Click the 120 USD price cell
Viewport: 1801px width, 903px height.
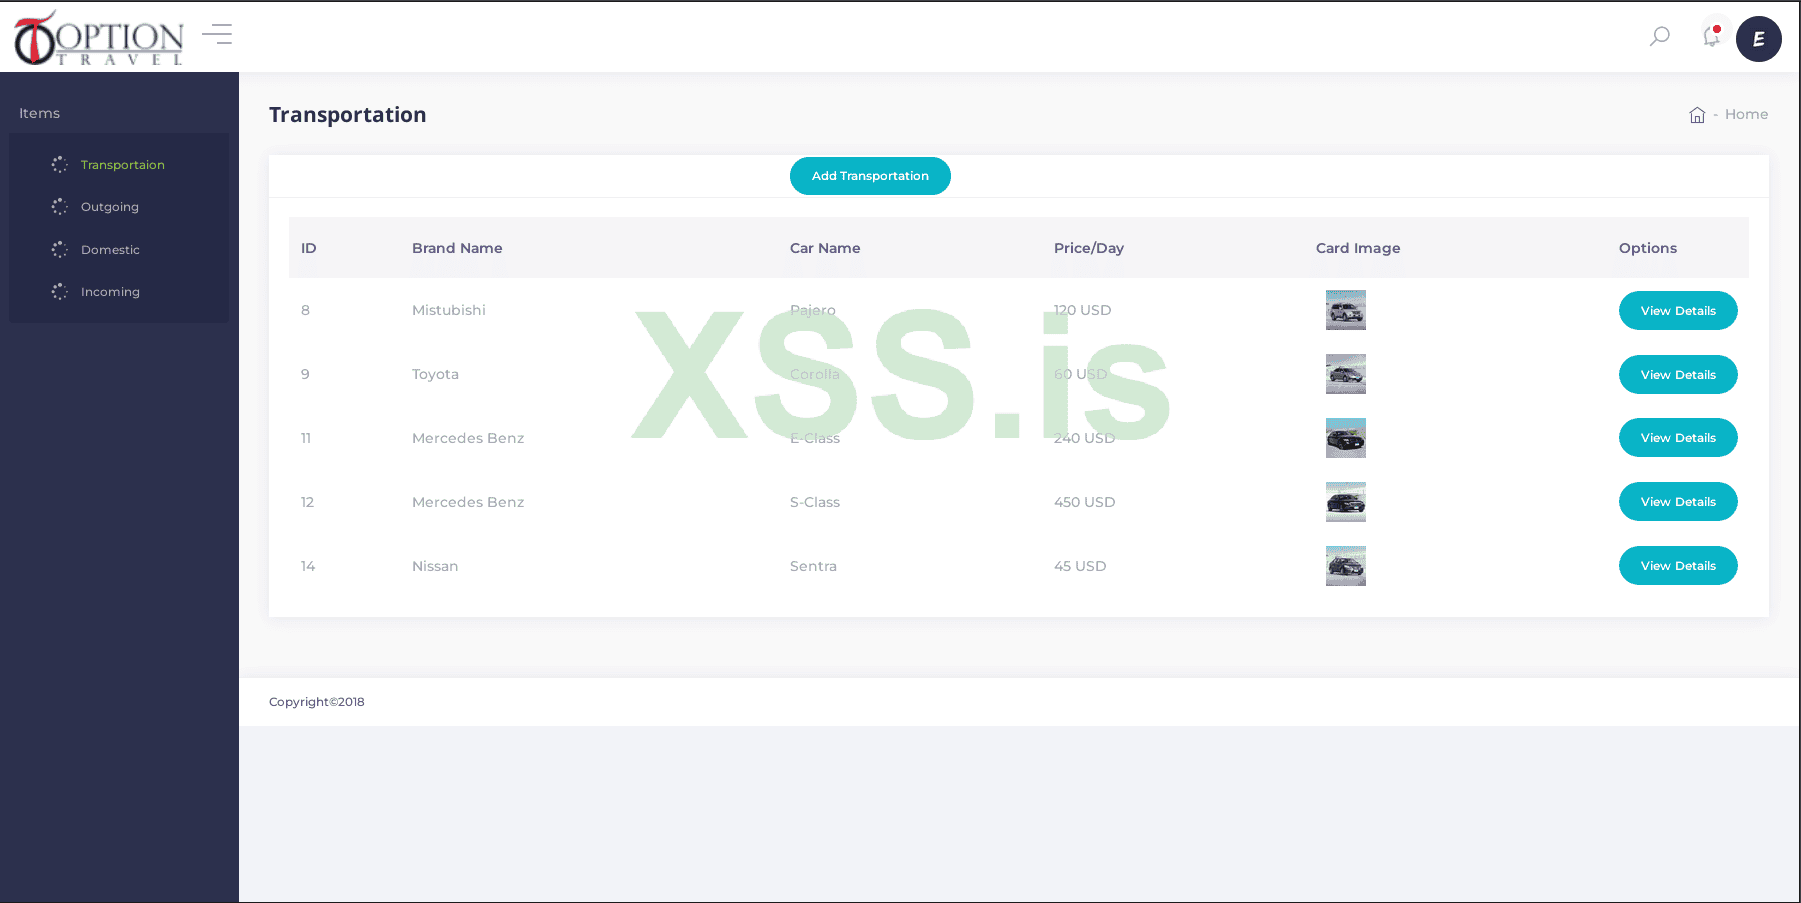(x=1083, y=310)
